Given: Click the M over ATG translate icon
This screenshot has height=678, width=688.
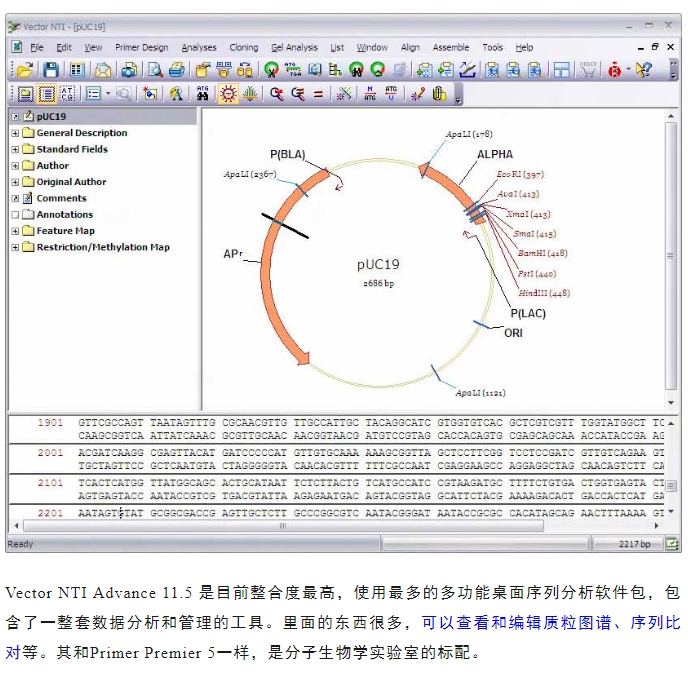Looking at the screenshot, I should (370, 93).
